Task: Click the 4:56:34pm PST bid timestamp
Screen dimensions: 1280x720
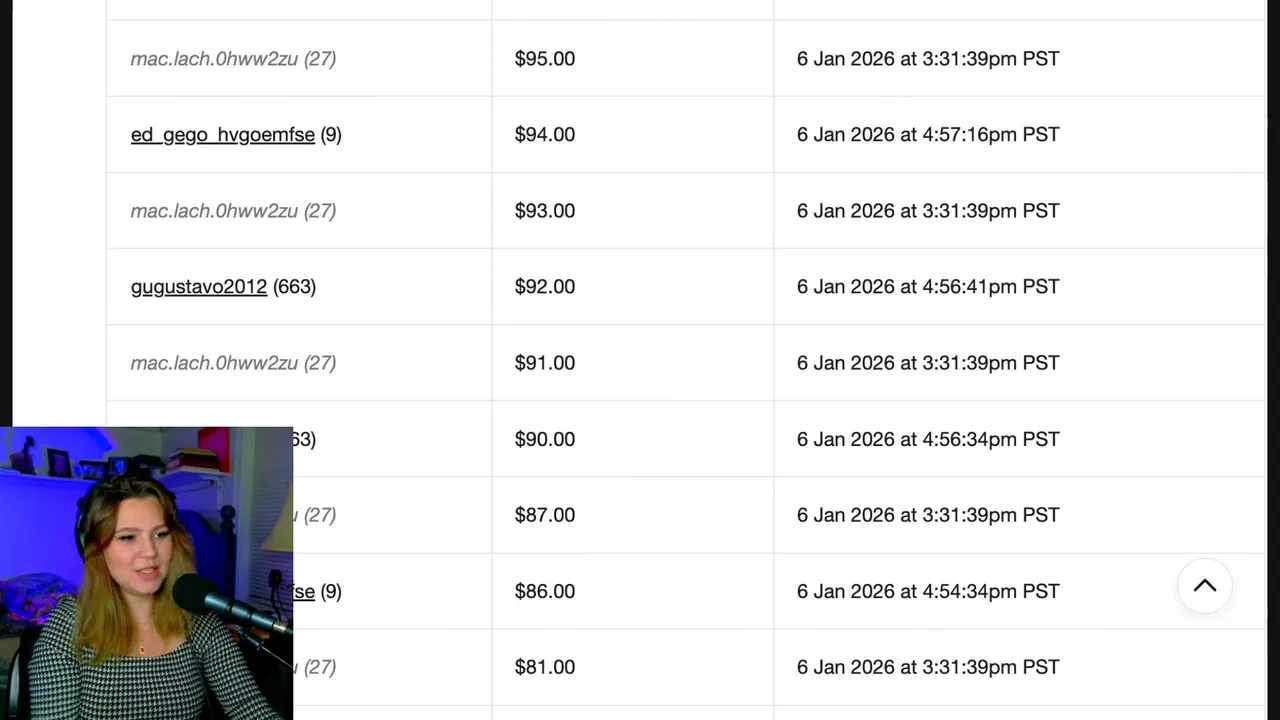Action: pos(927,439)
